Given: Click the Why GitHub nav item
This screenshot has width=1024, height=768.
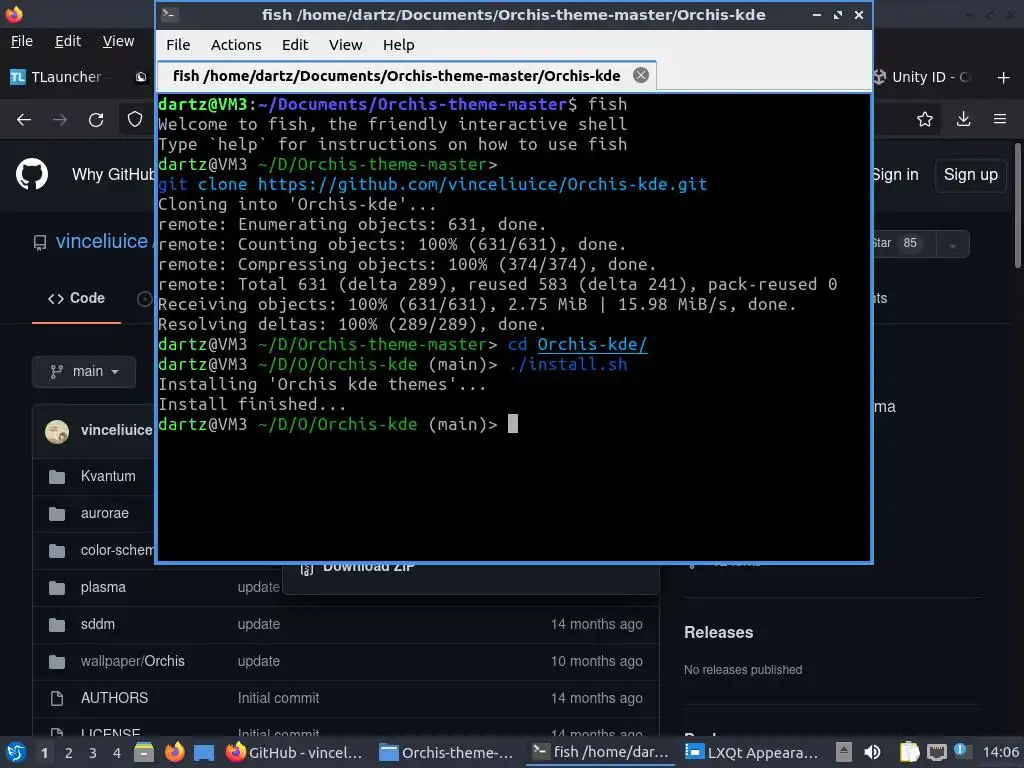Looking at the screenshot, I should pos(113,174).
